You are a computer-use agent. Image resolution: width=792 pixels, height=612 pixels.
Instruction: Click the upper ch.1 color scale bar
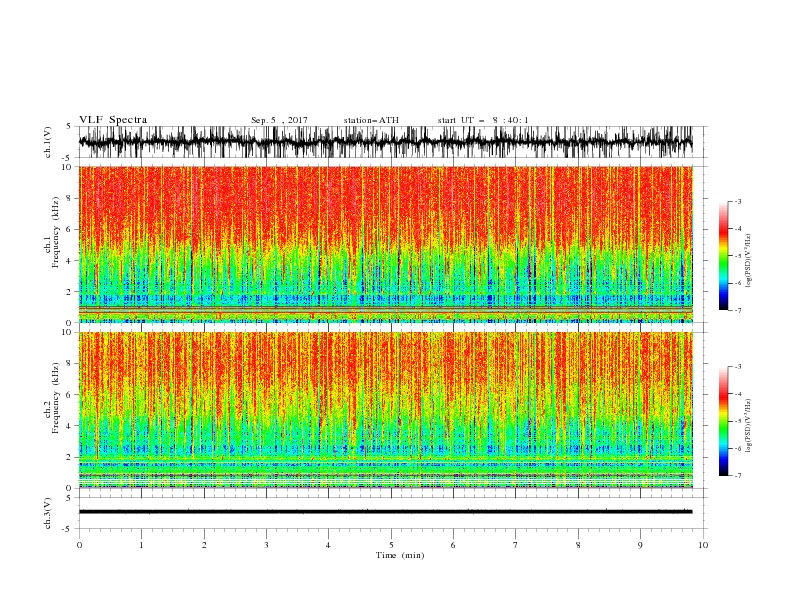[723, 256]
